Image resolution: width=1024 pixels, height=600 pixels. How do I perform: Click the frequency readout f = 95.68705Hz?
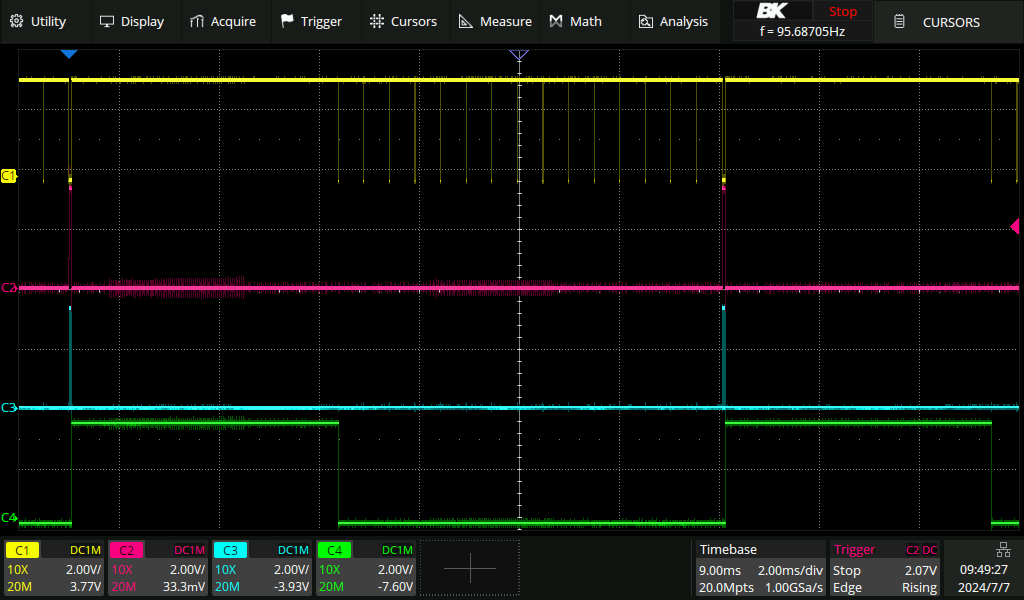point(802,31)
